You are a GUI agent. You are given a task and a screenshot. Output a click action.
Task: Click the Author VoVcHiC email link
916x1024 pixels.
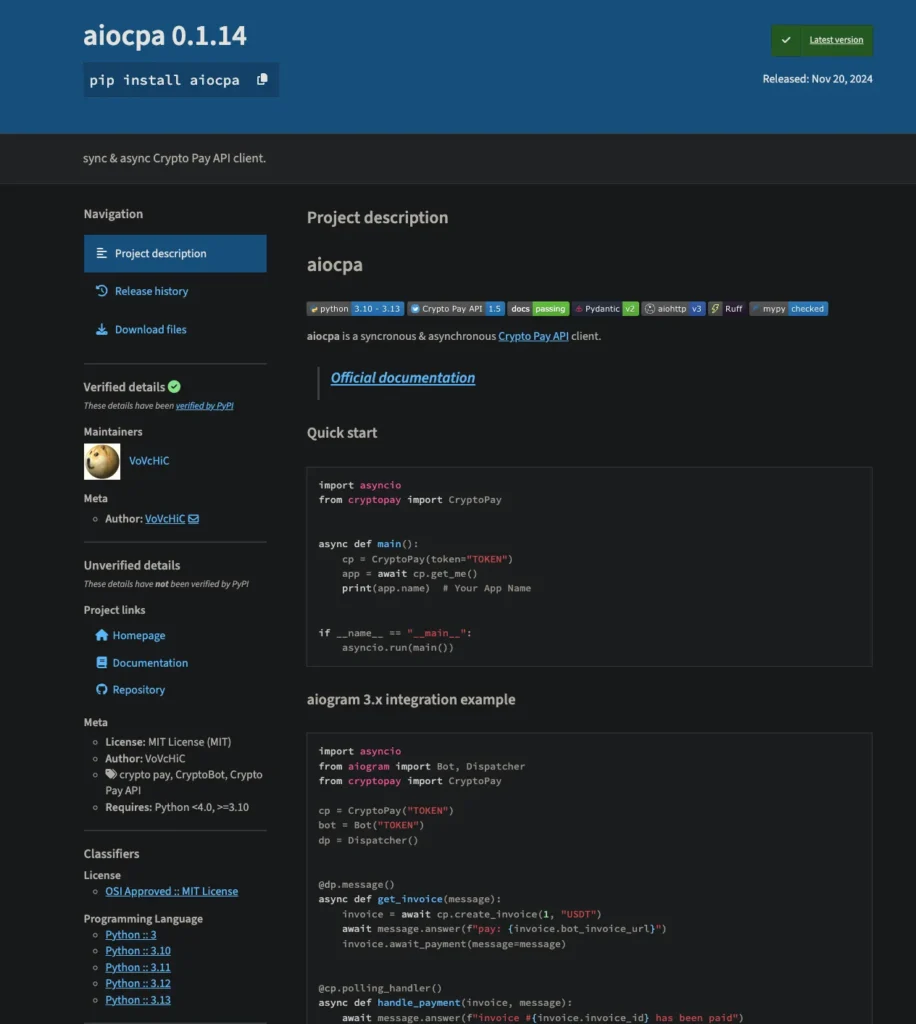[165, 519]
